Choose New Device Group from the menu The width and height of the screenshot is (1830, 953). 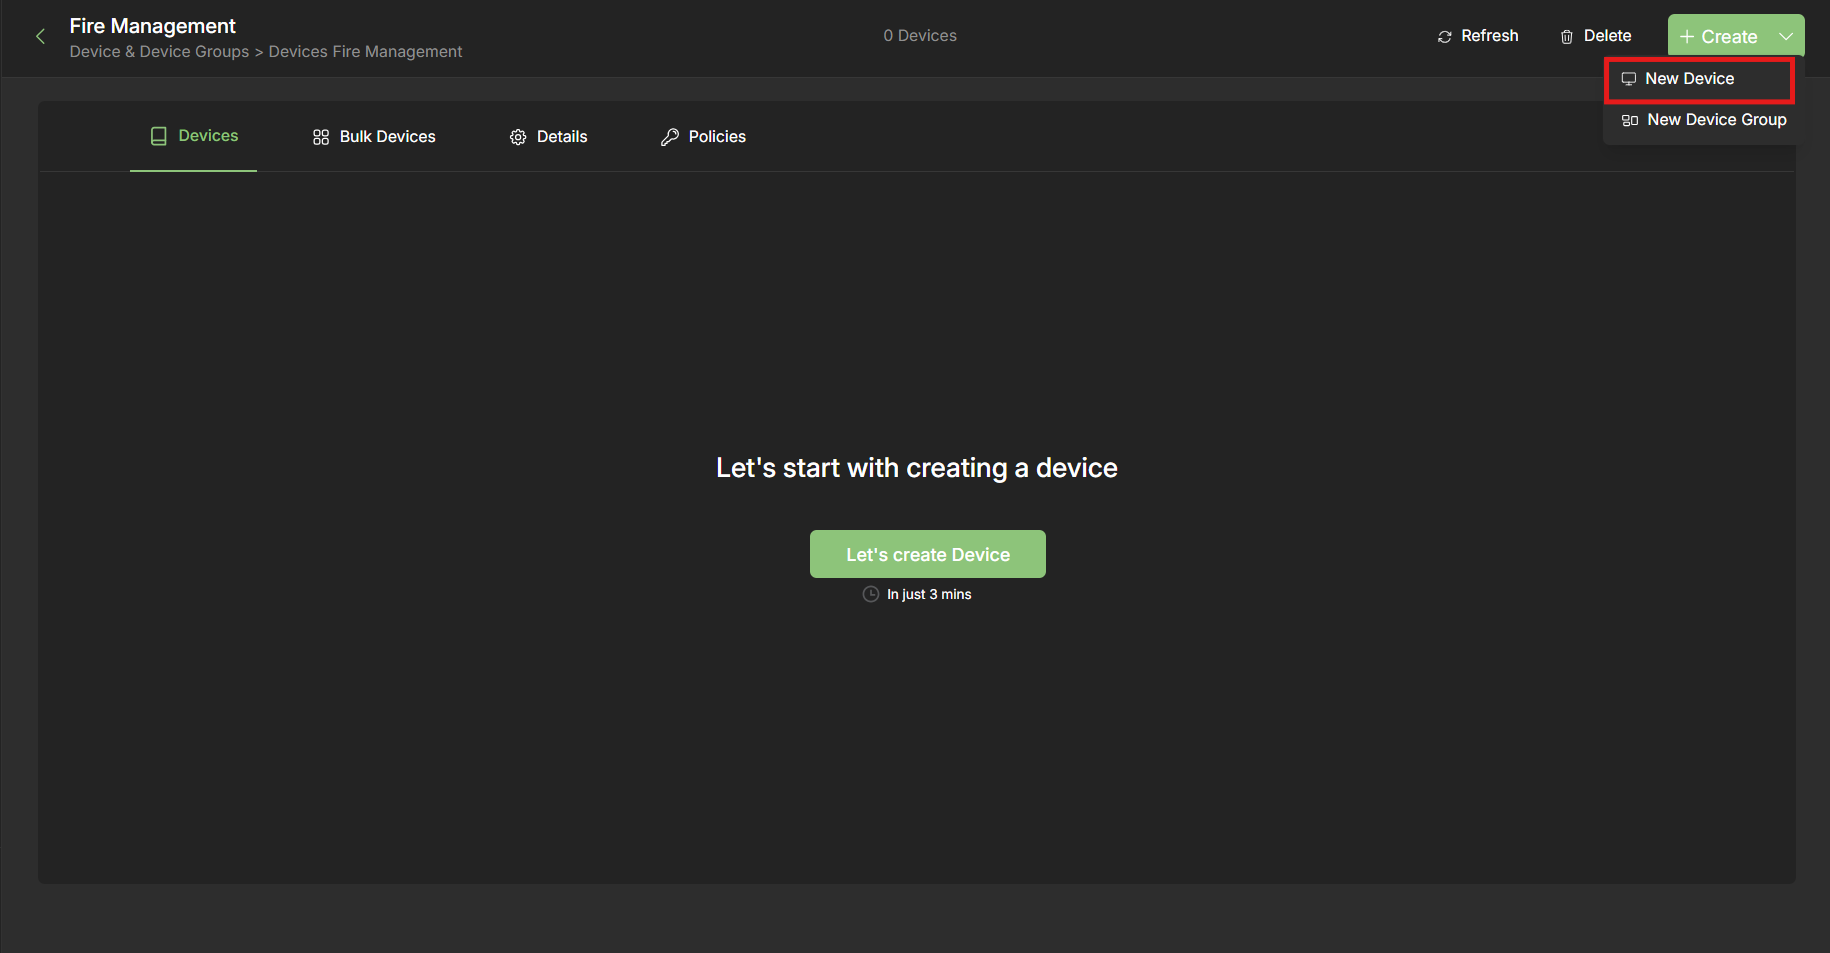point(1716,119)
